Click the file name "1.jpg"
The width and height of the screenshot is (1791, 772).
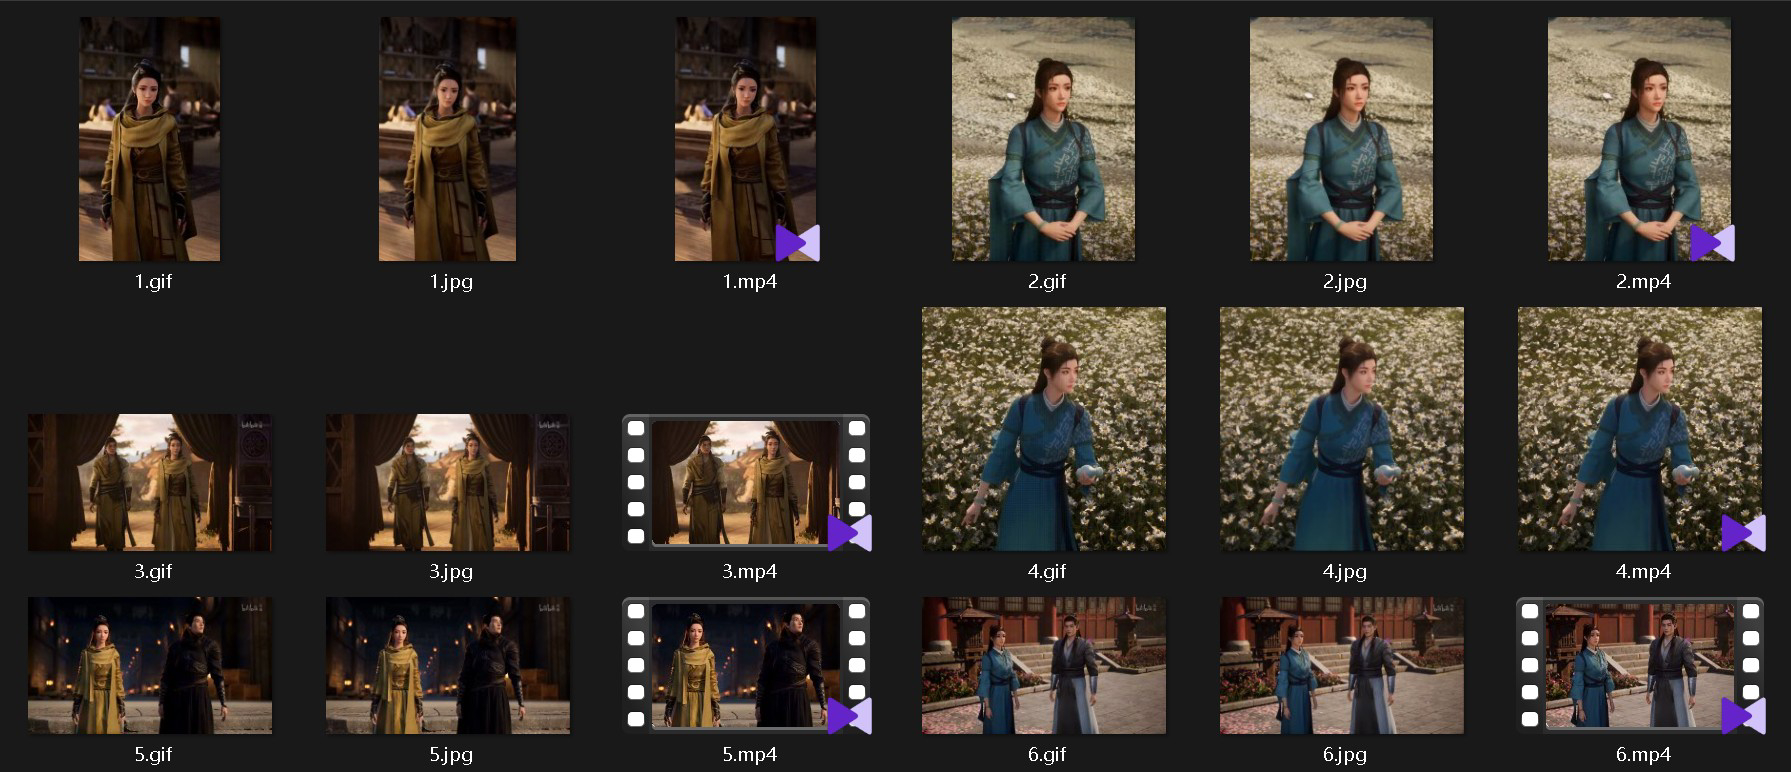point(451,282)
